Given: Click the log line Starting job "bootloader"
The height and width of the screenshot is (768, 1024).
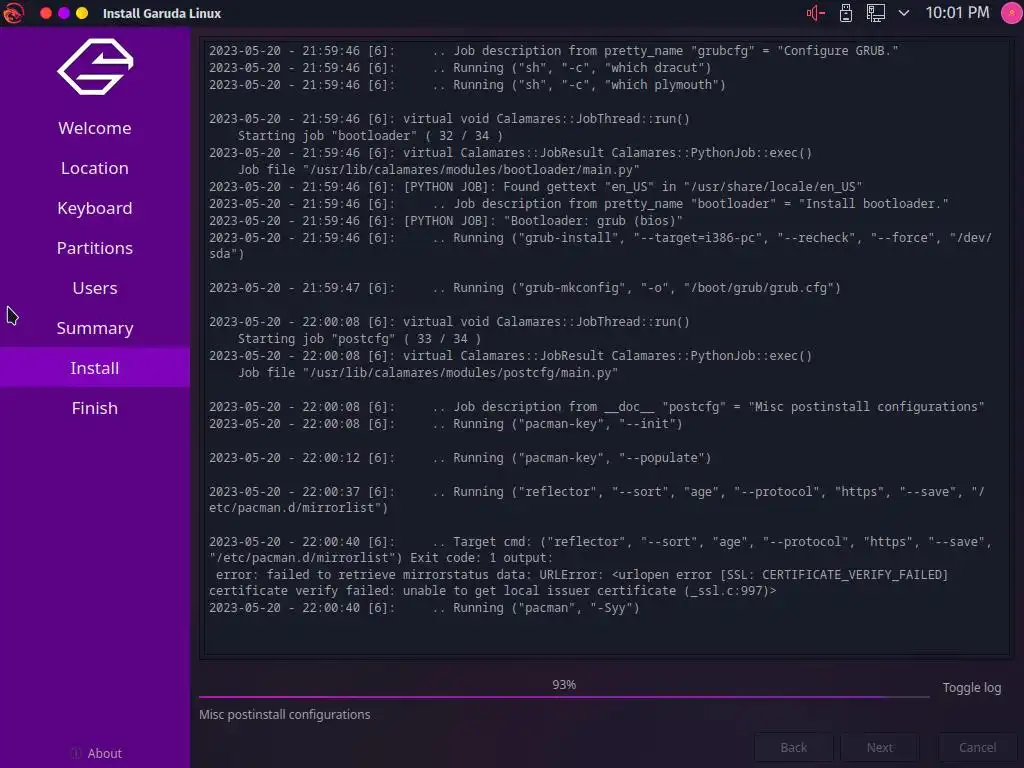Looking at the screenshot, I should (370, 136).
